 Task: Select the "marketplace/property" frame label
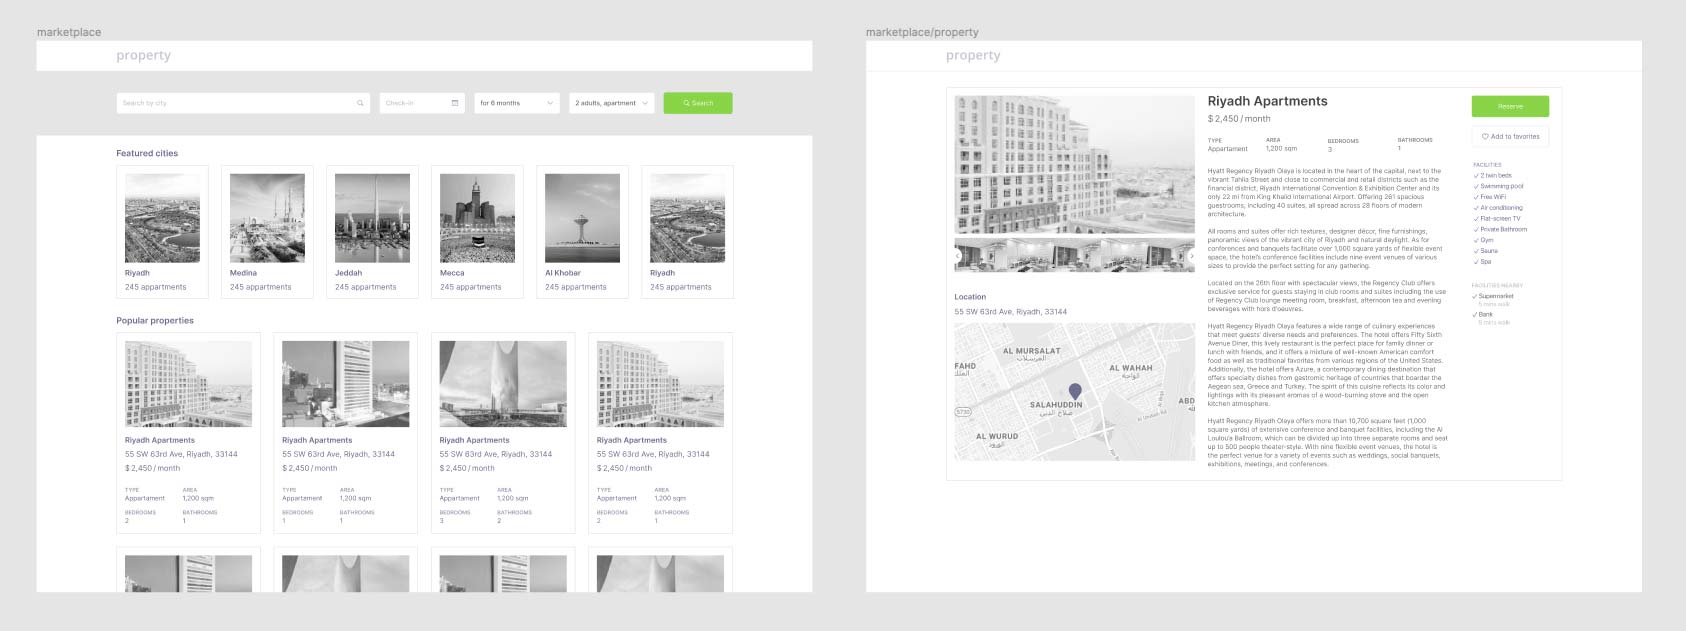click(x=922, y=32)
